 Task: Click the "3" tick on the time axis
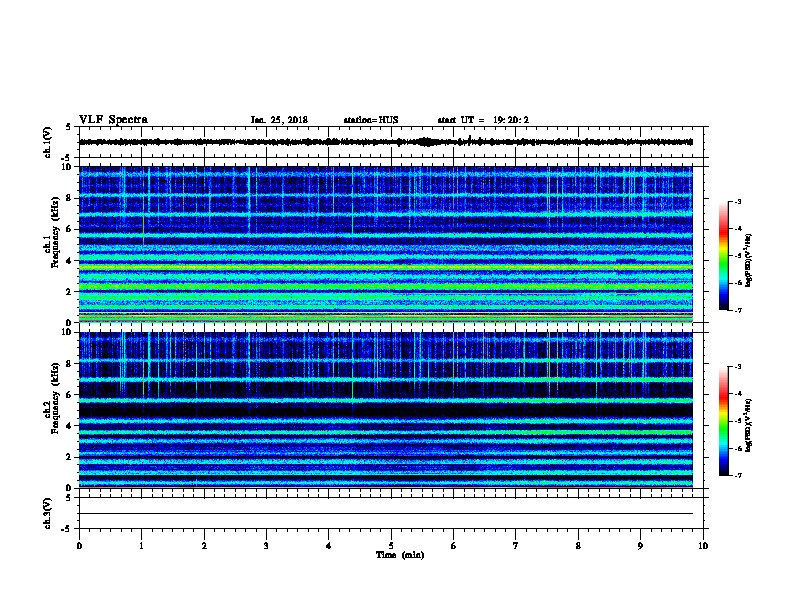(266, 546)
